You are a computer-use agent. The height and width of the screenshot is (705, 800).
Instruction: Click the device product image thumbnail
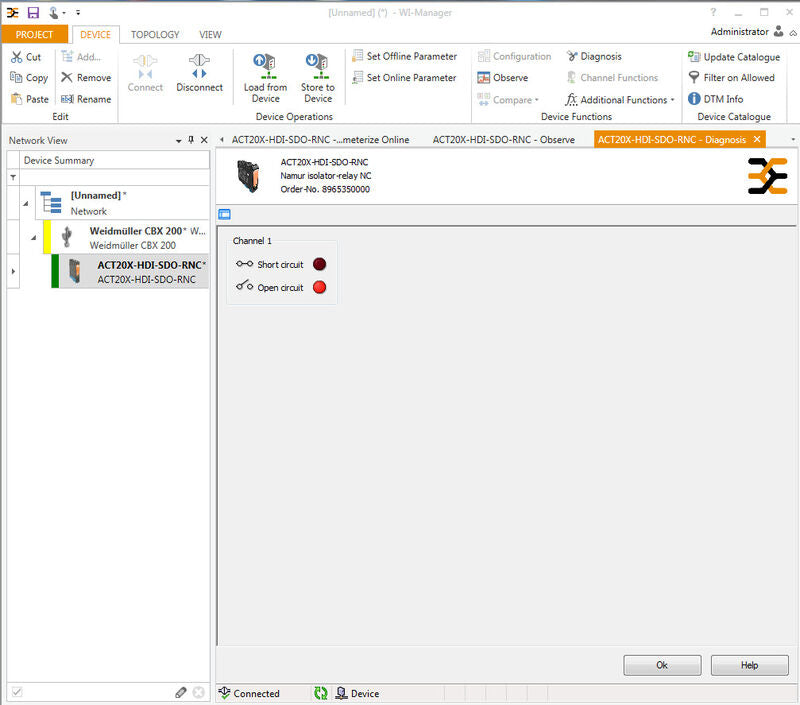tap(249, 175)
